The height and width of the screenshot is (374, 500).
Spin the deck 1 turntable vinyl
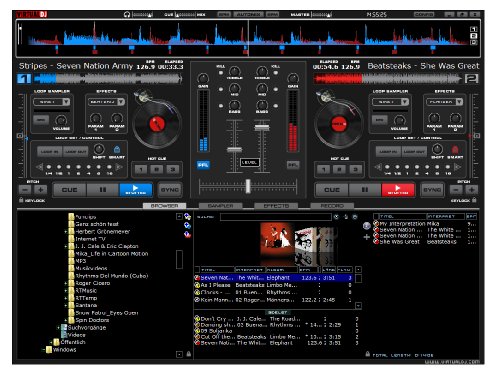click(x=157, y=124)
